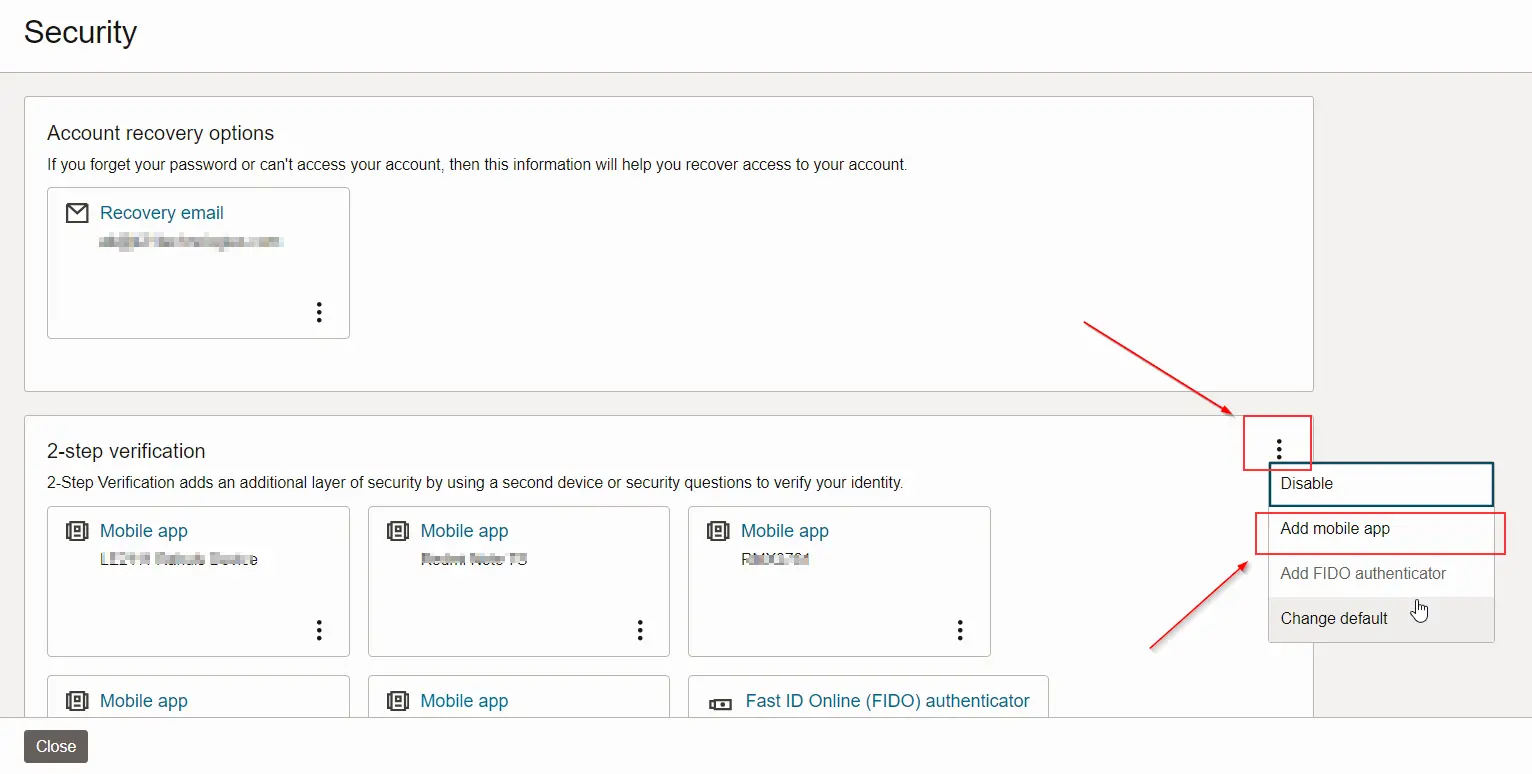
Task: Click the device icon on middle top-row Mobile app card
Action: (398, 531)
